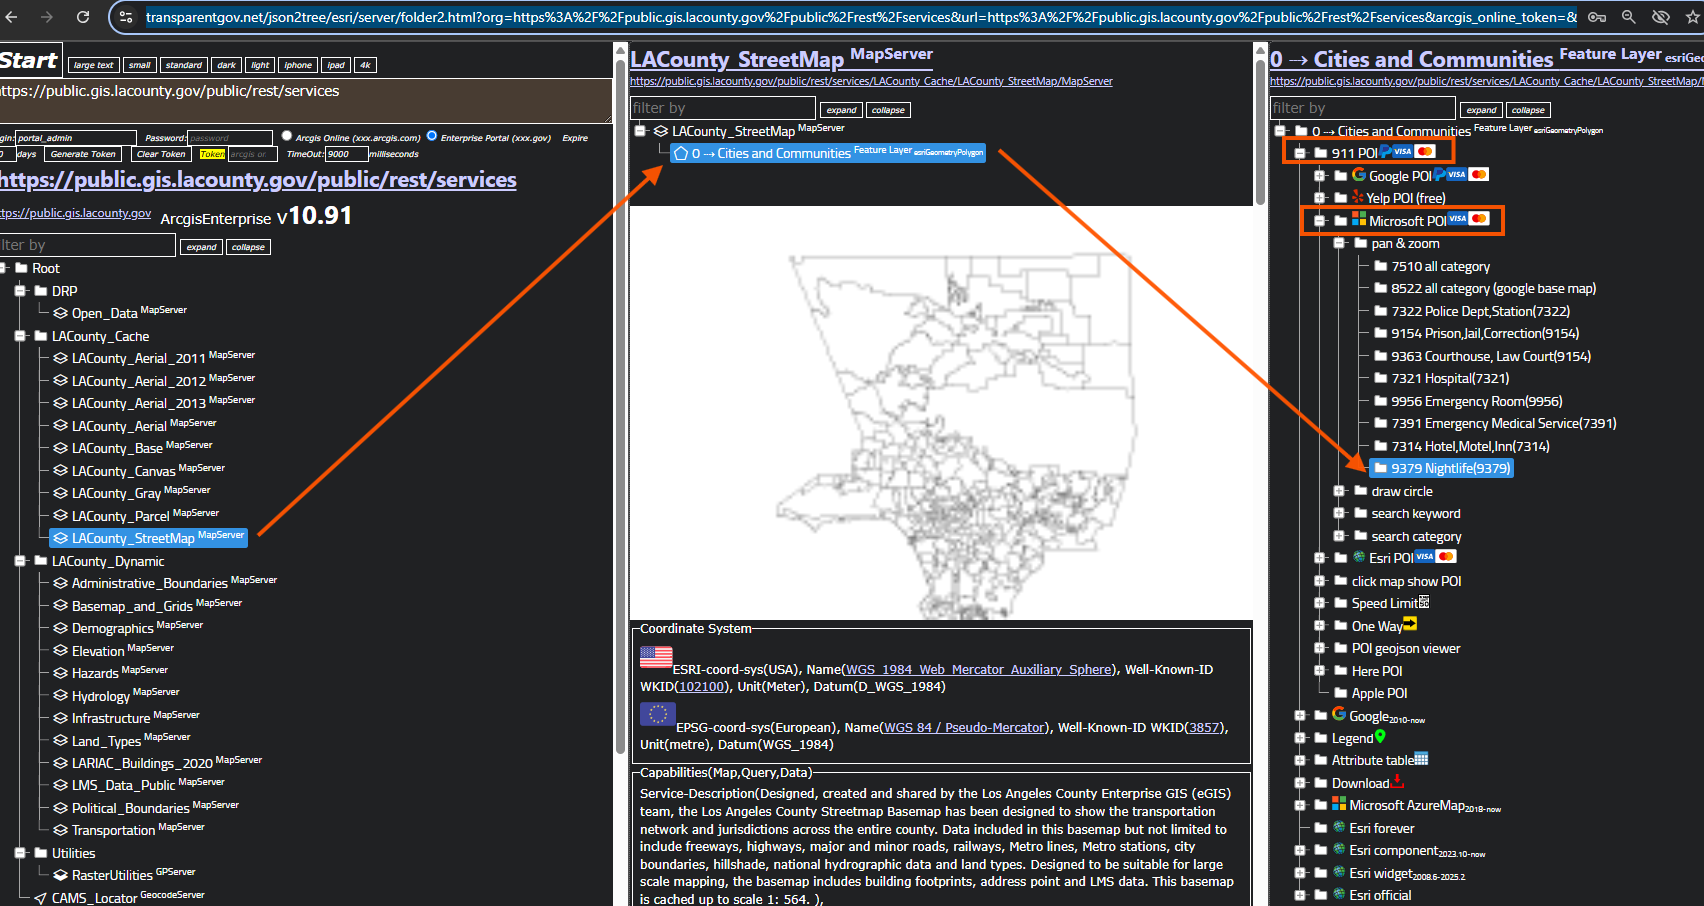Select the Enterprise Portal radio button

[432, 136]
